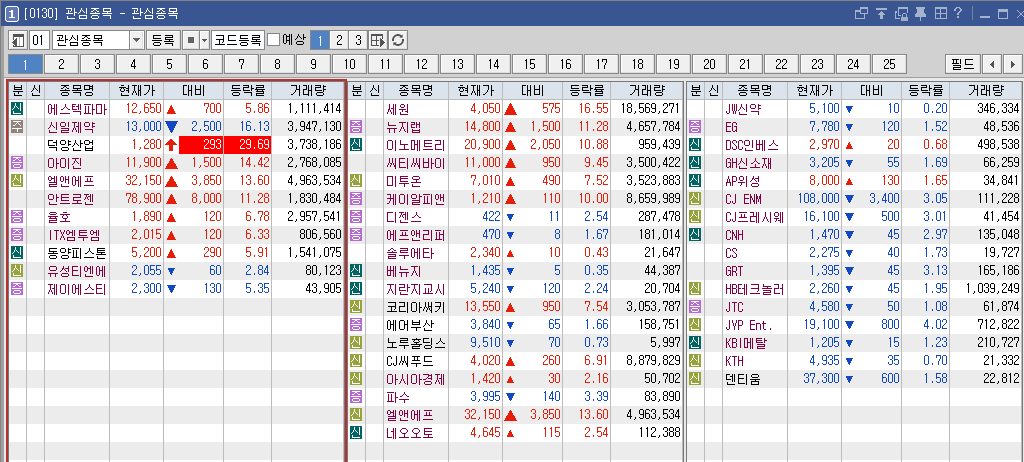Select stock 코리아써키 in the middle table
Image resolution: width=1024 pixels, height=462 pixels.
coord(415,306)
